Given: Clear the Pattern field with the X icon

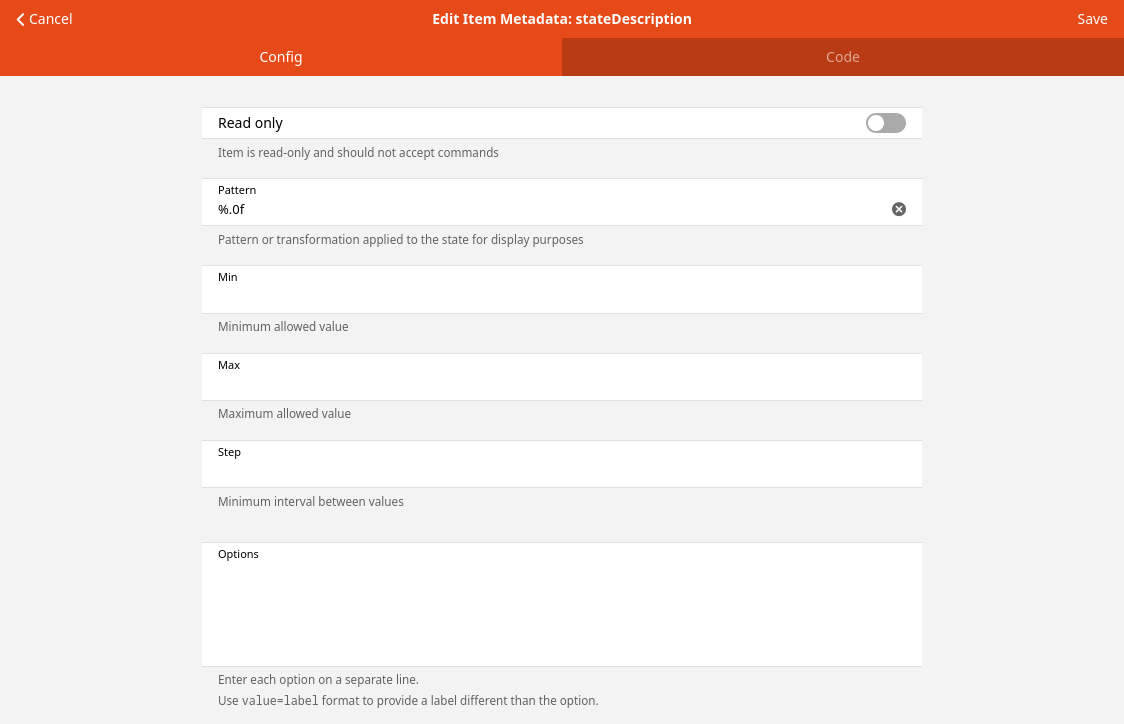Looking at the screenshot, I should coord(899,209).
